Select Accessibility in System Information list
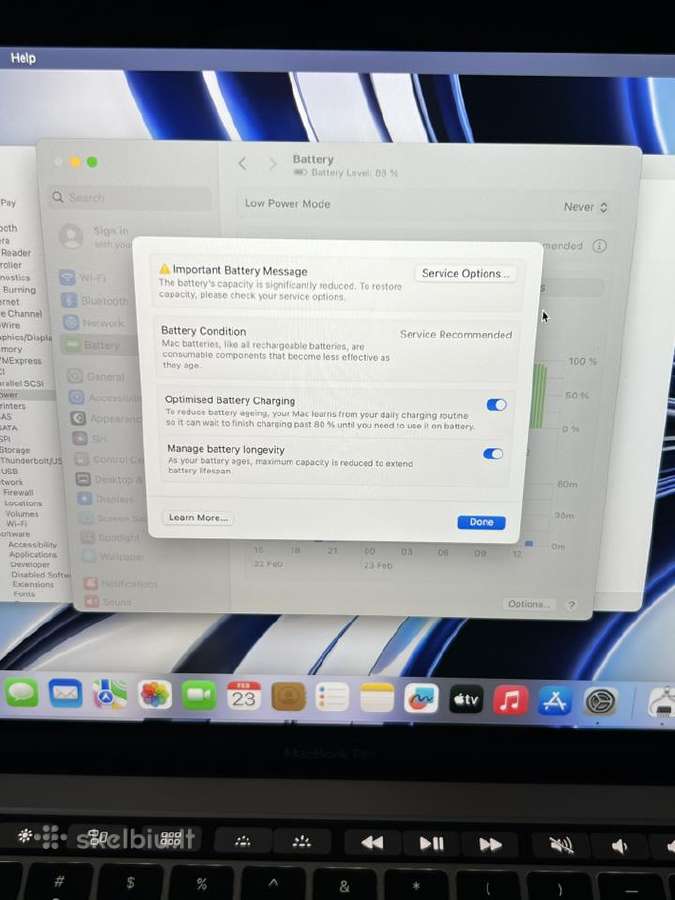Viewport: 675px width, 900px height. (x=32, y=544)
